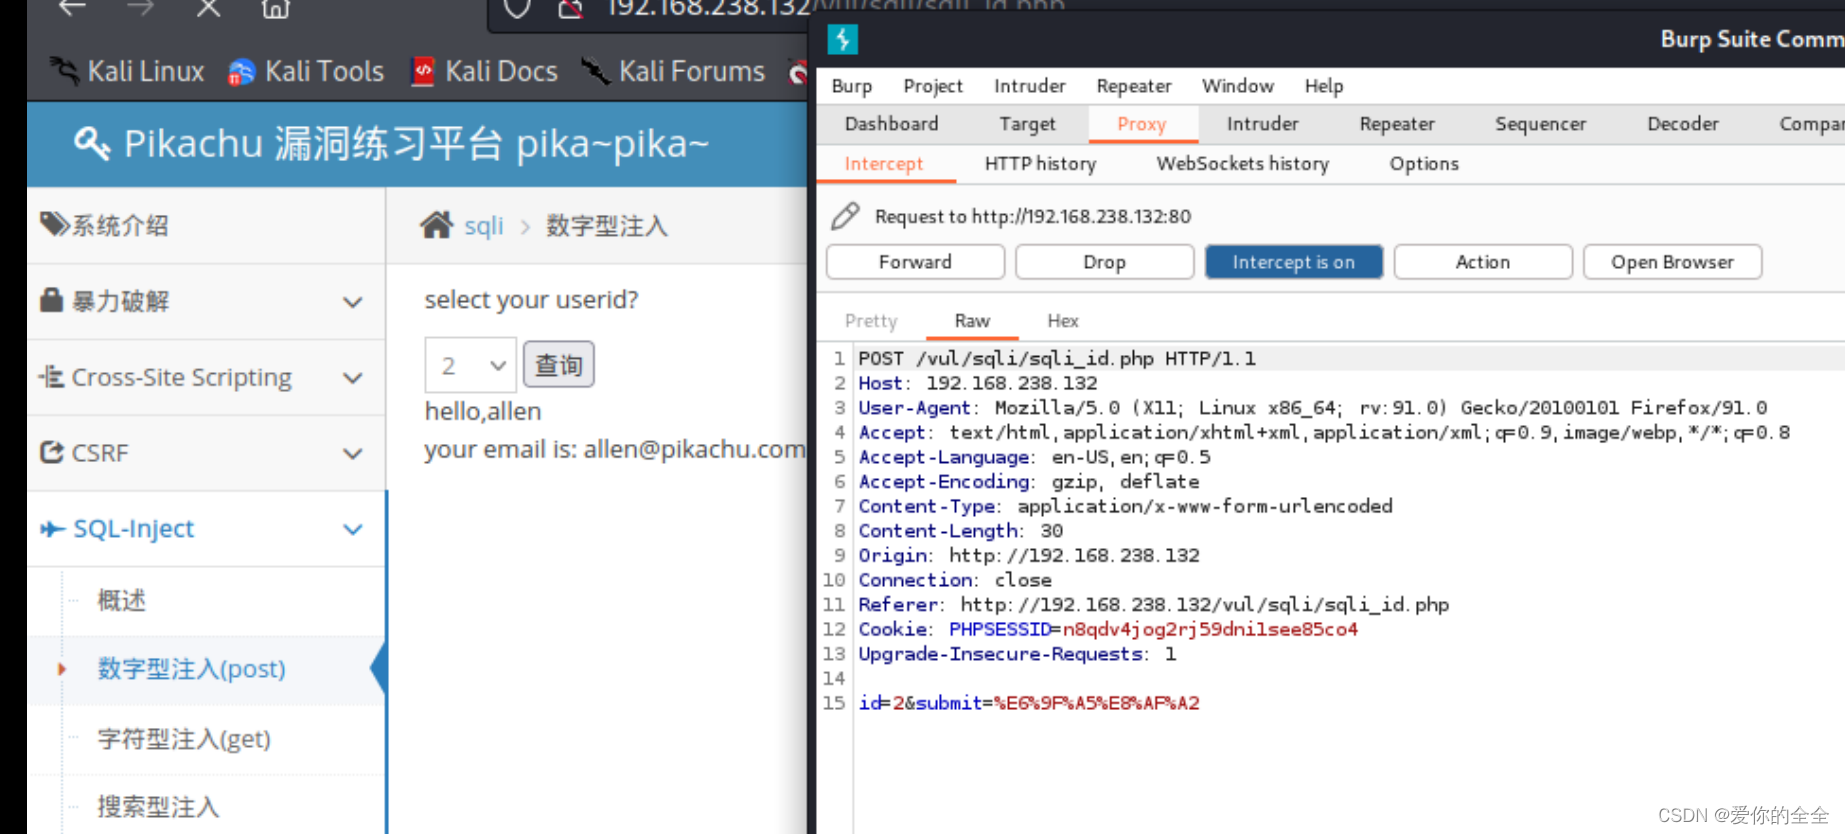Click the 查询 submit button
Image resolution: width=1845 pixels, height=834 pixels.
click(x=559, y=365)
